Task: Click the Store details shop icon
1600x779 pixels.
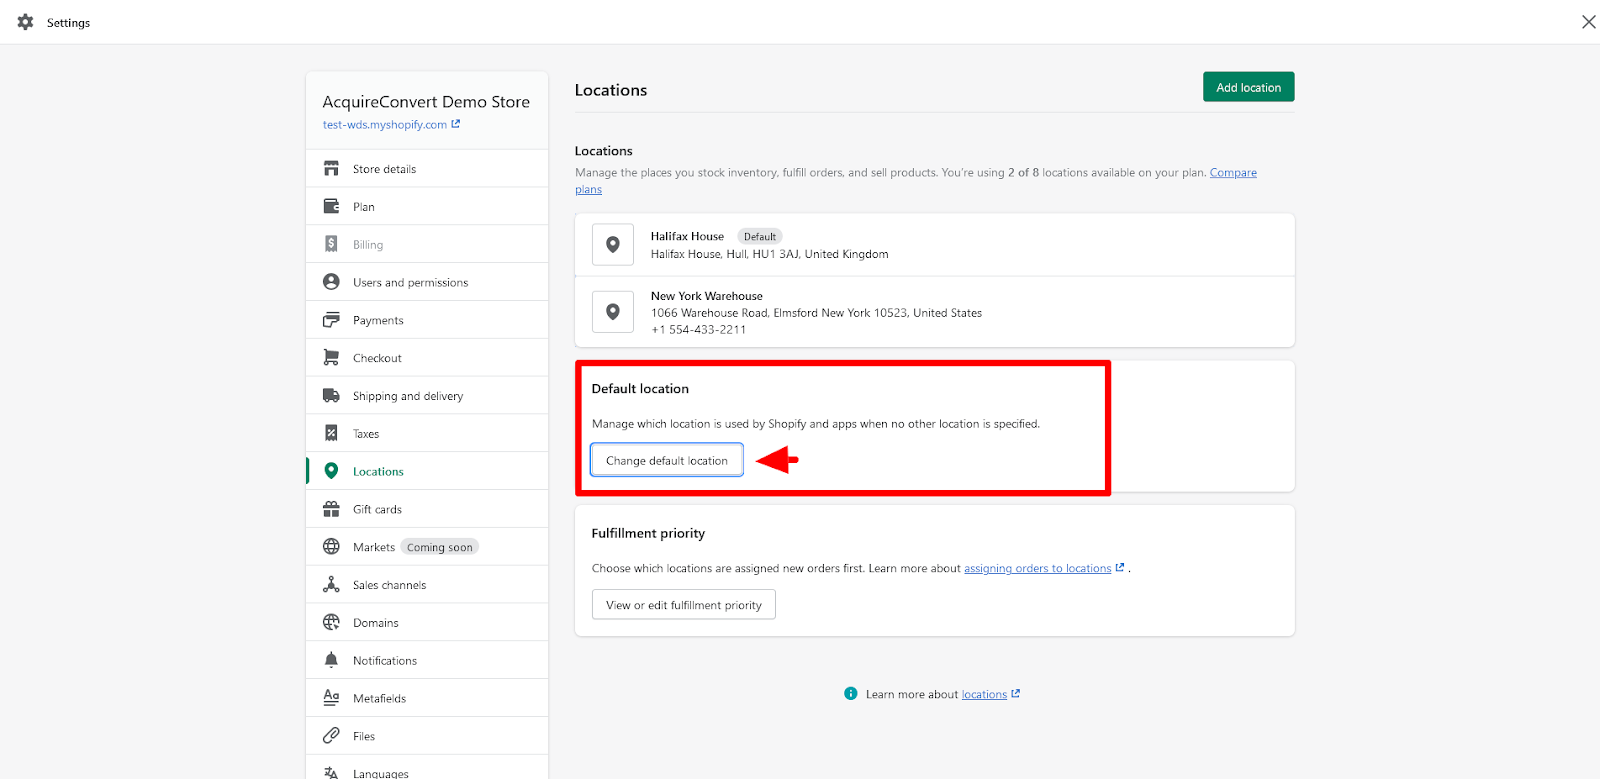Action: tap(331, 169)
